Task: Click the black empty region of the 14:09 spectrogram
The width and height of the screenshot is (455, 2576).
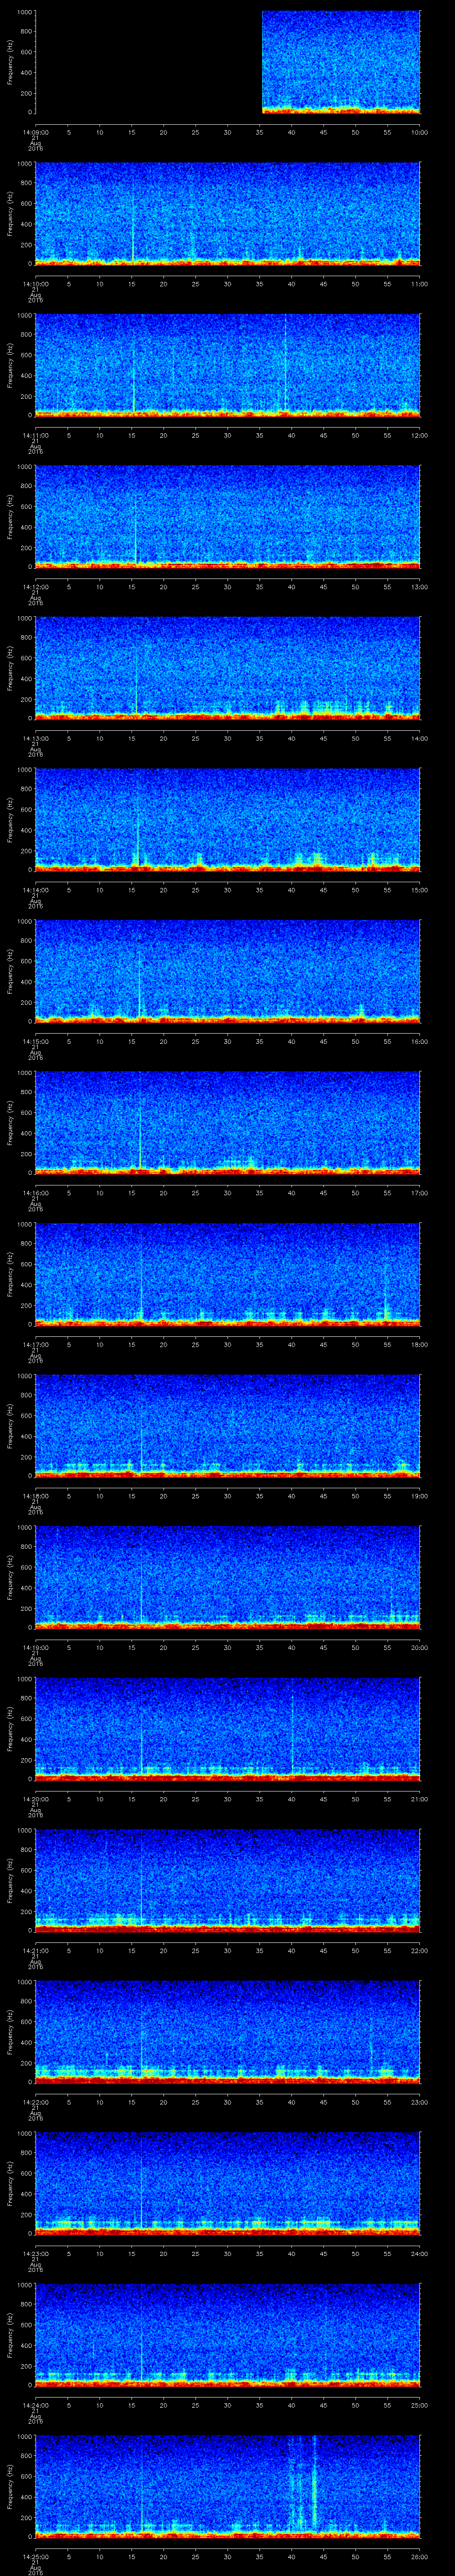Action: pos(148,62)
